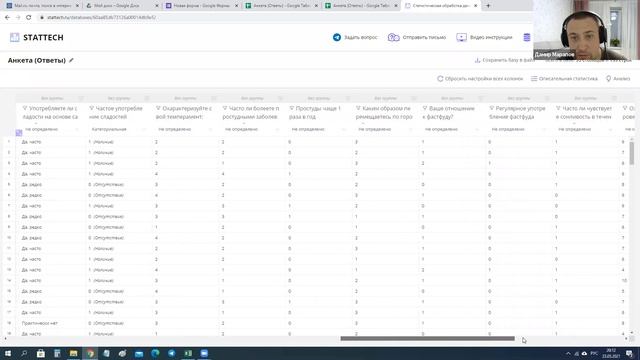Screen dimensions: 640x360
Task: Filter the Каким образом перемещаетесь column
Action: [358, 108]
